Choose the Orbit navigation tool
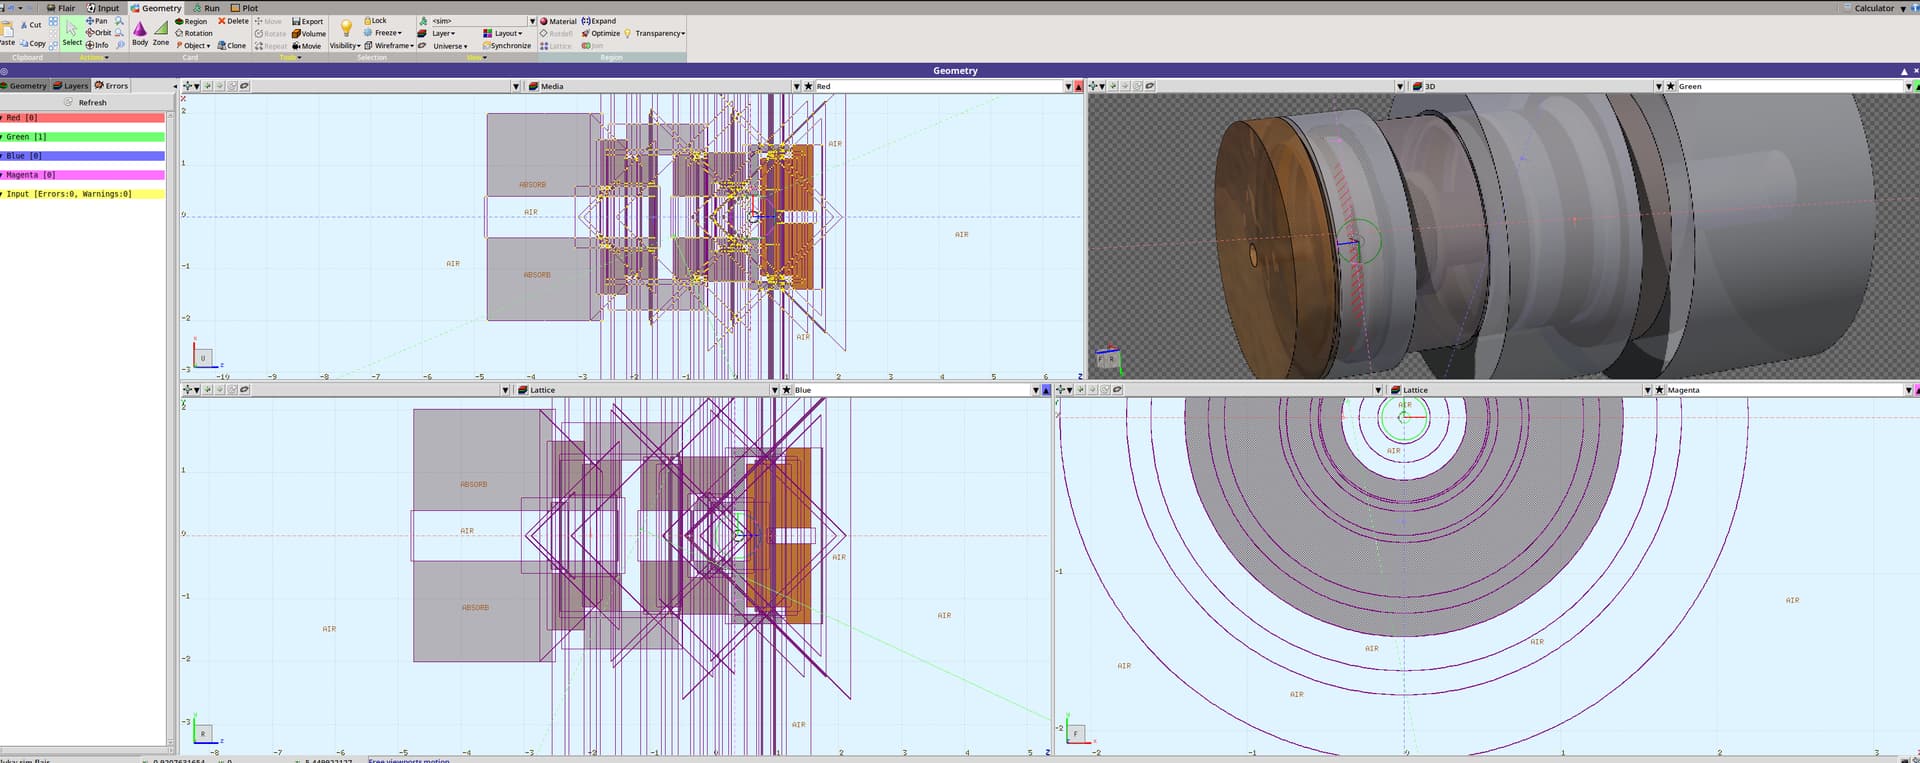 click(98, 33)
